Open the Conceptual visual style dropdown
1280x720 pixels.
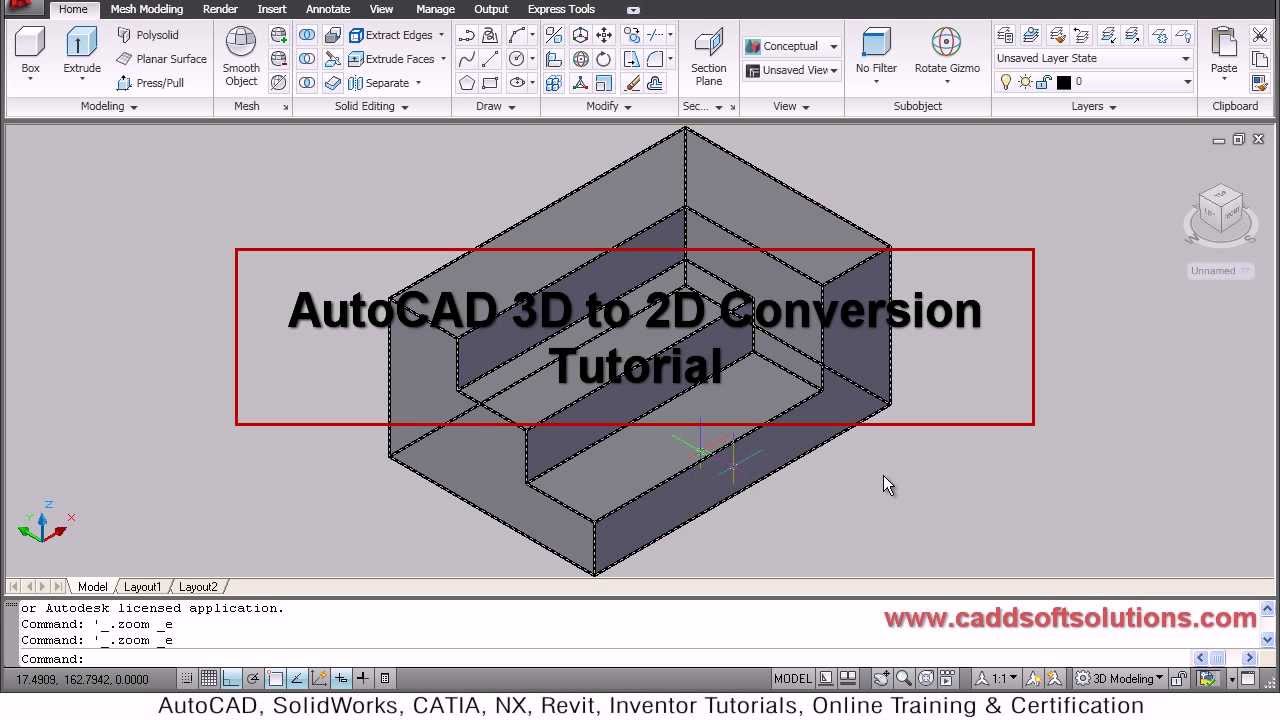click(x=791, y=46)
